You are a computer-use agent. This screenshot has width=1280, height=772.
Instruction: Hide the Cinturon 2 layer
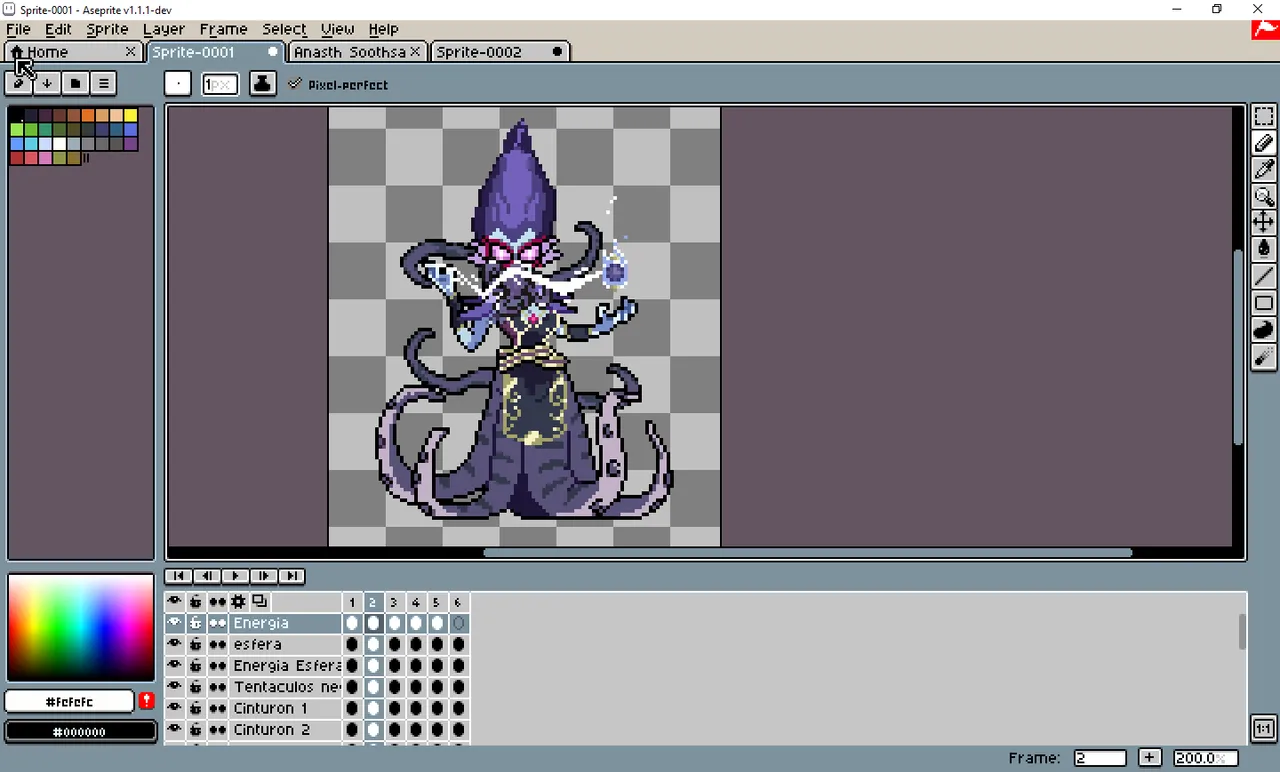175,729
